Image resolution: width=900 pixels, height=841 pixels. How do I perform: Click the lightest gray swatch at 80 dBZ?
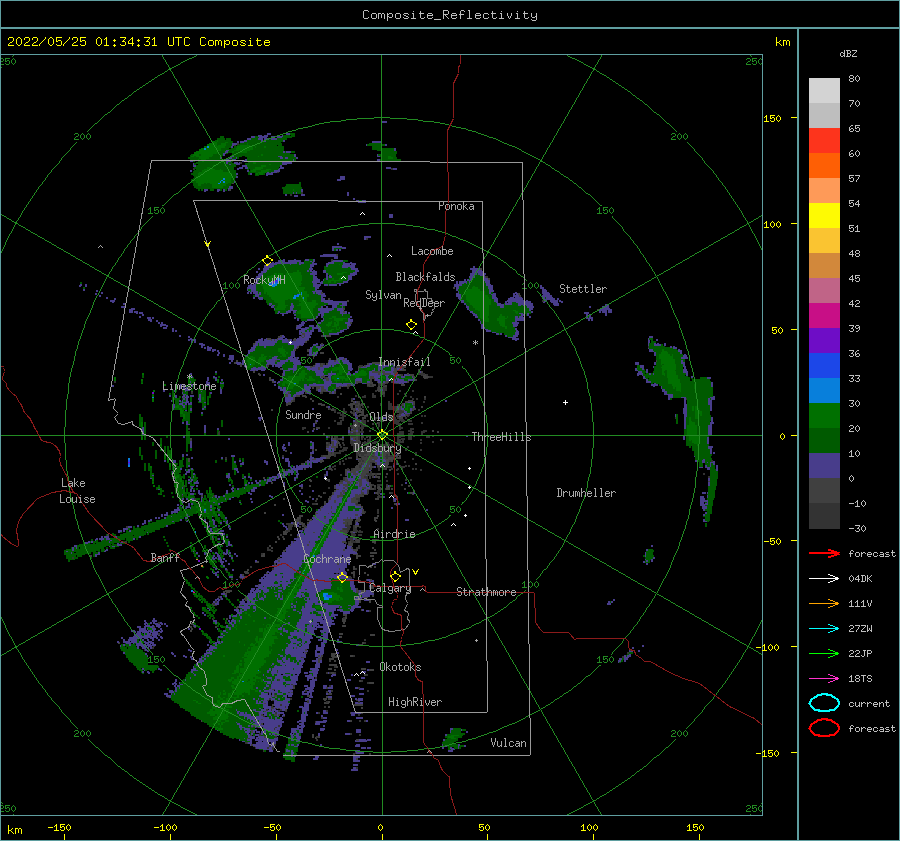click(824, 91)
